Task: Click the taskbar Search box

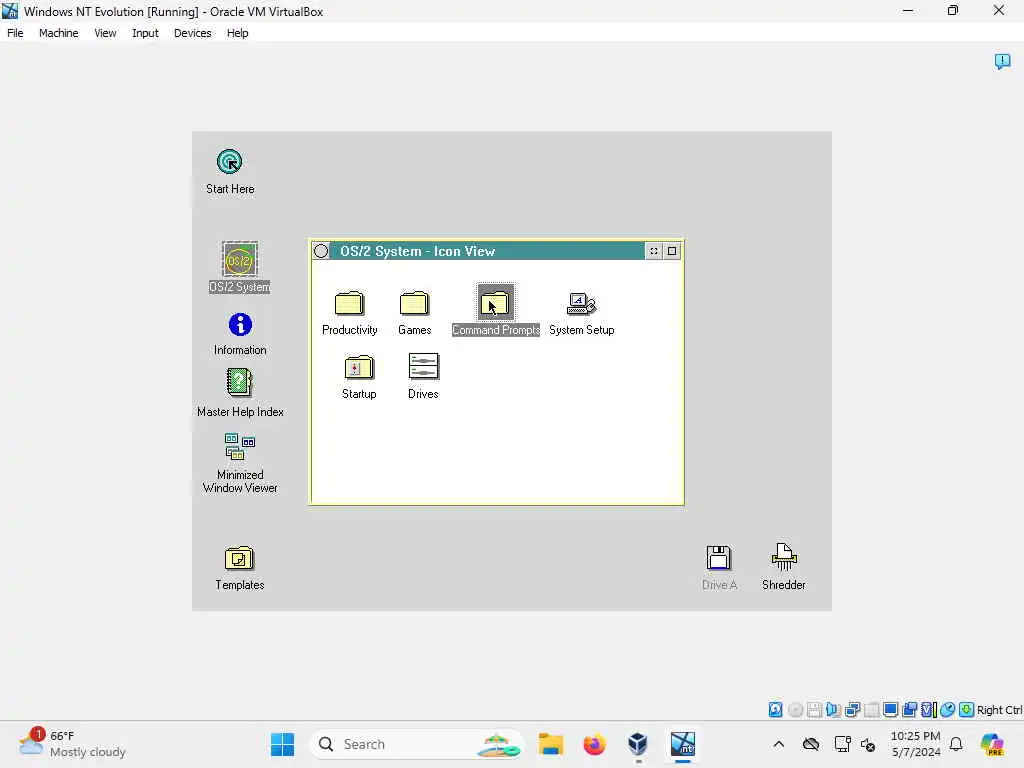Action: click(417, 744)
